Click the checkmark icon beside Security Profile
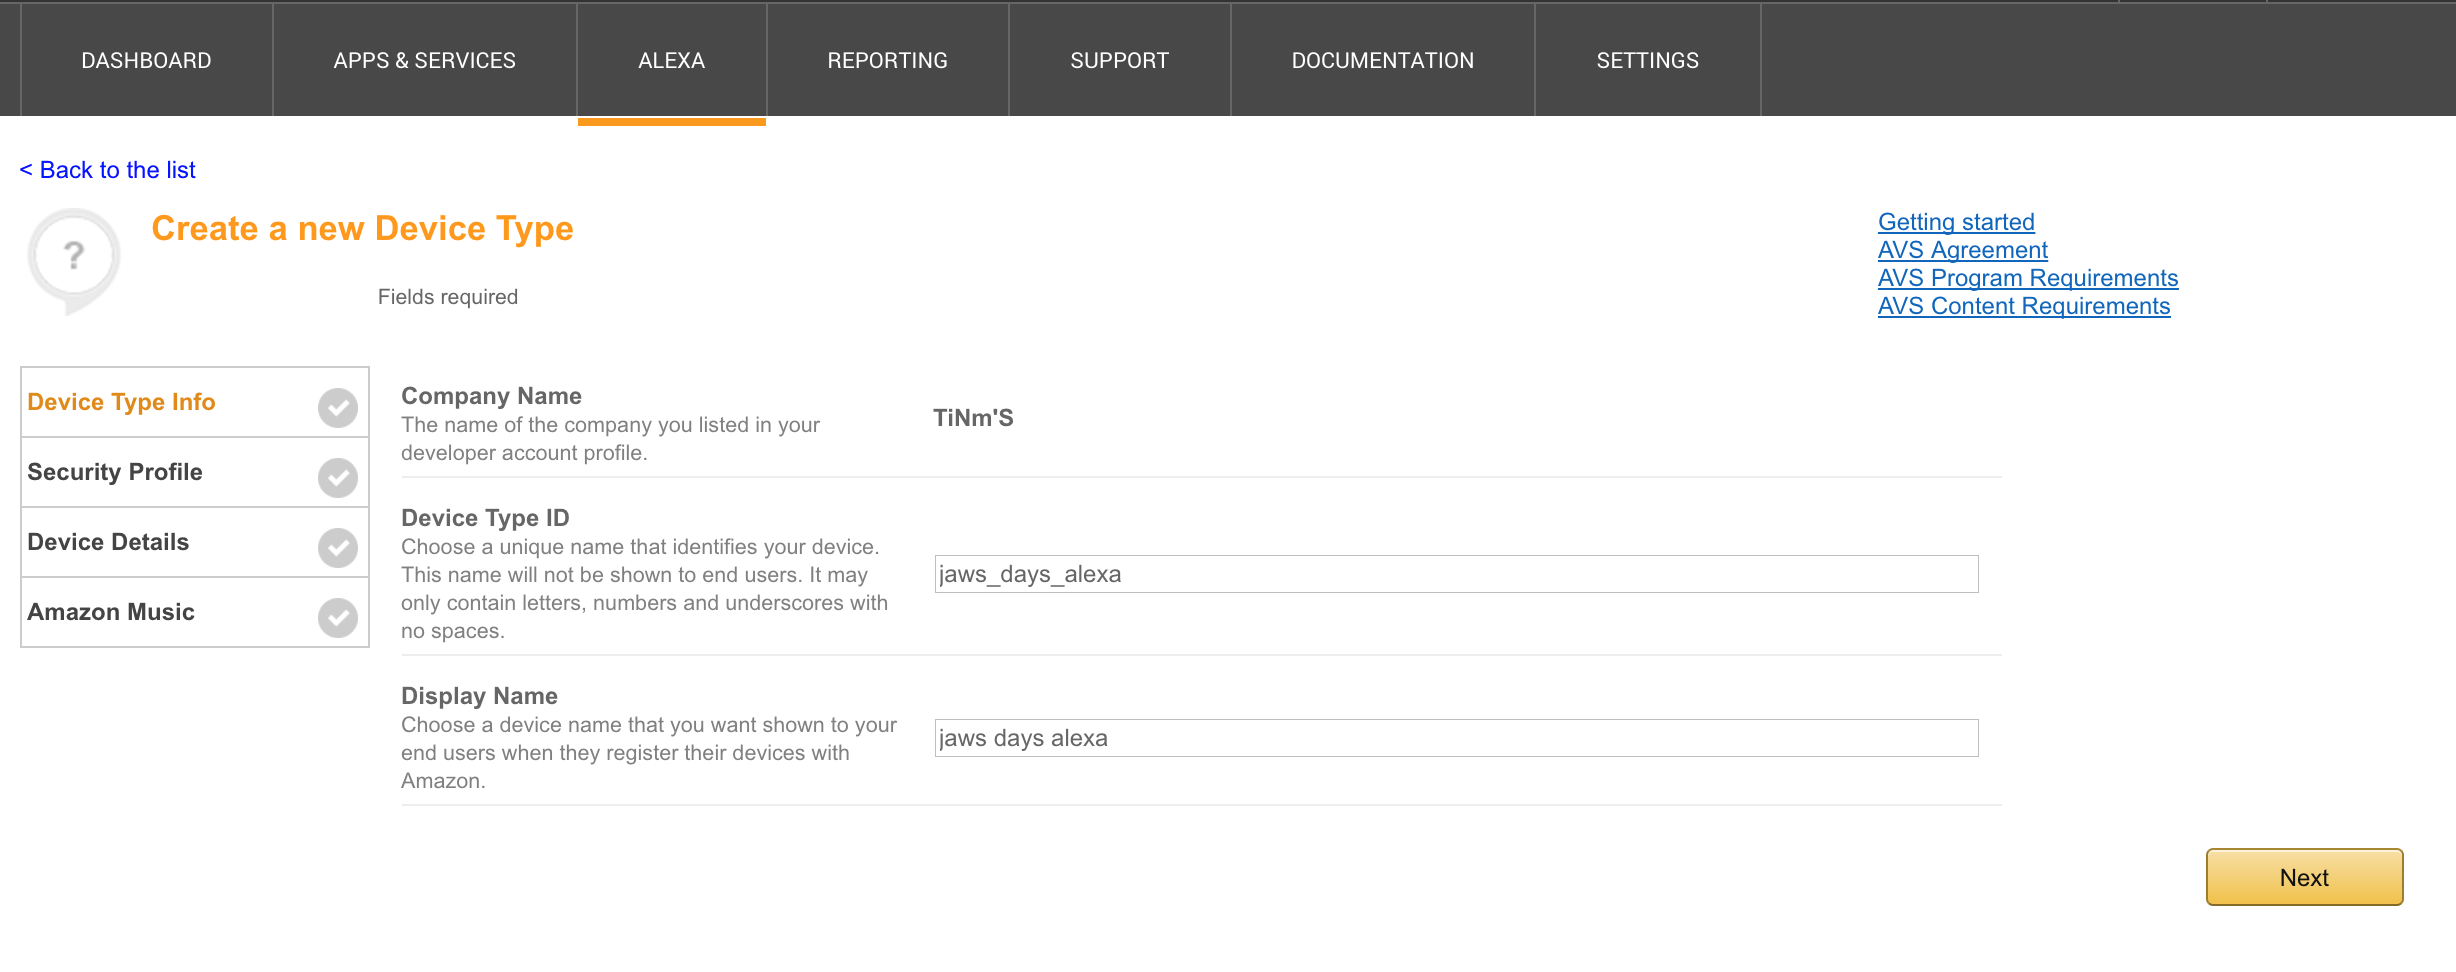The width and height of the screenshot is (2456, 972). coord(338,478)
